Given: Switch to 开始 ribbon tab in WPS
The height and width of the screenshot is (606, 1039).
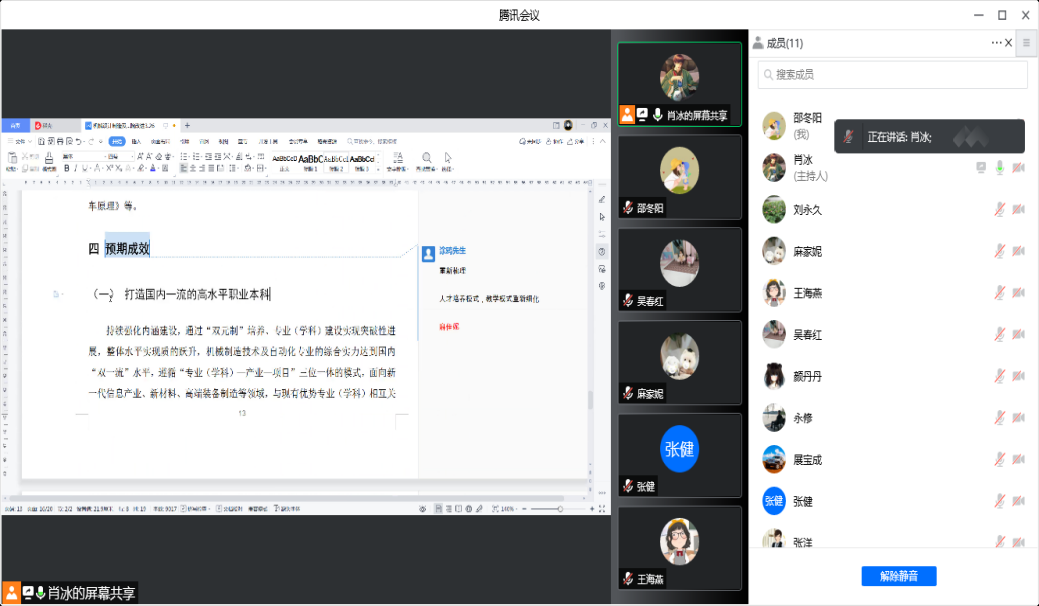Looking at the screenshot, I should pyautogui.click(x=117, y=141).
